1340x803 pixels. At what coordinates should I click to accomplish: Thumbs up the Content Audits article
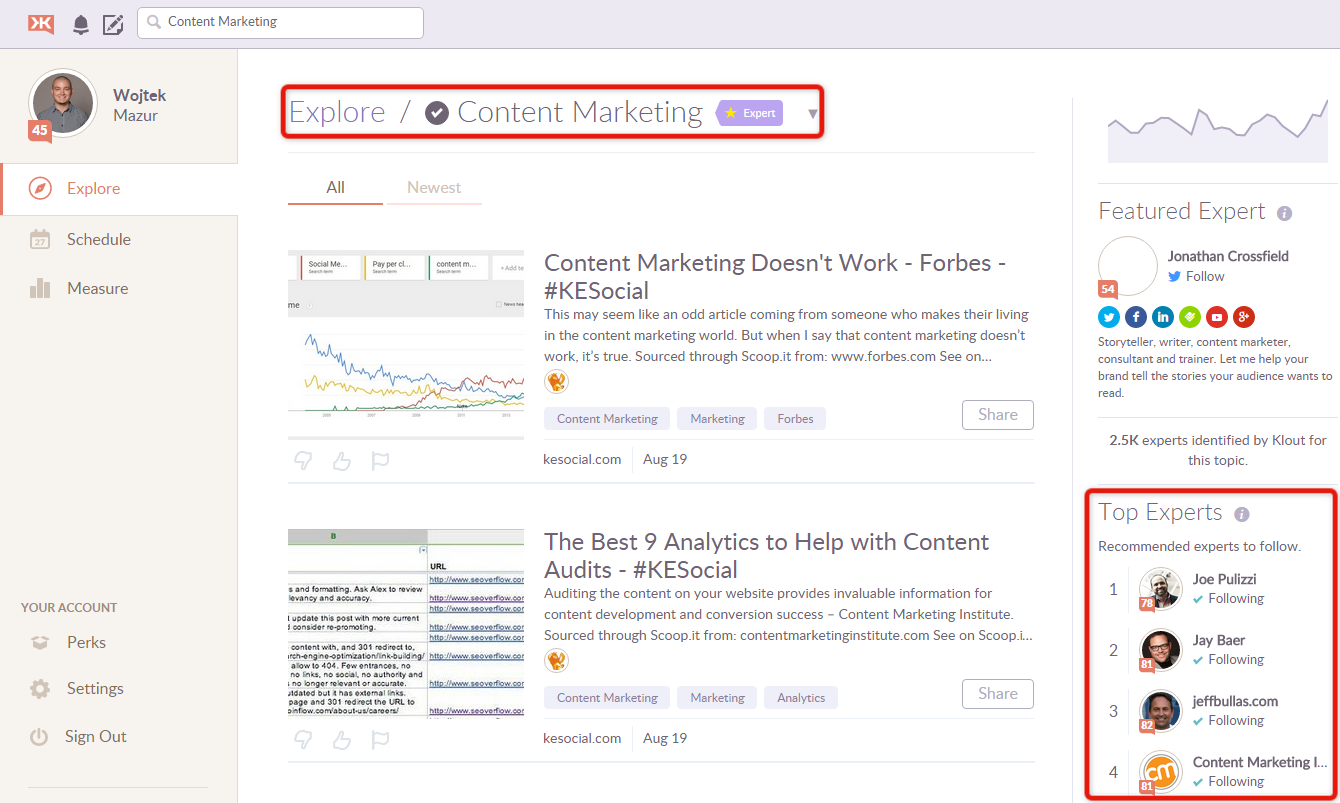(x=341, y=740)
